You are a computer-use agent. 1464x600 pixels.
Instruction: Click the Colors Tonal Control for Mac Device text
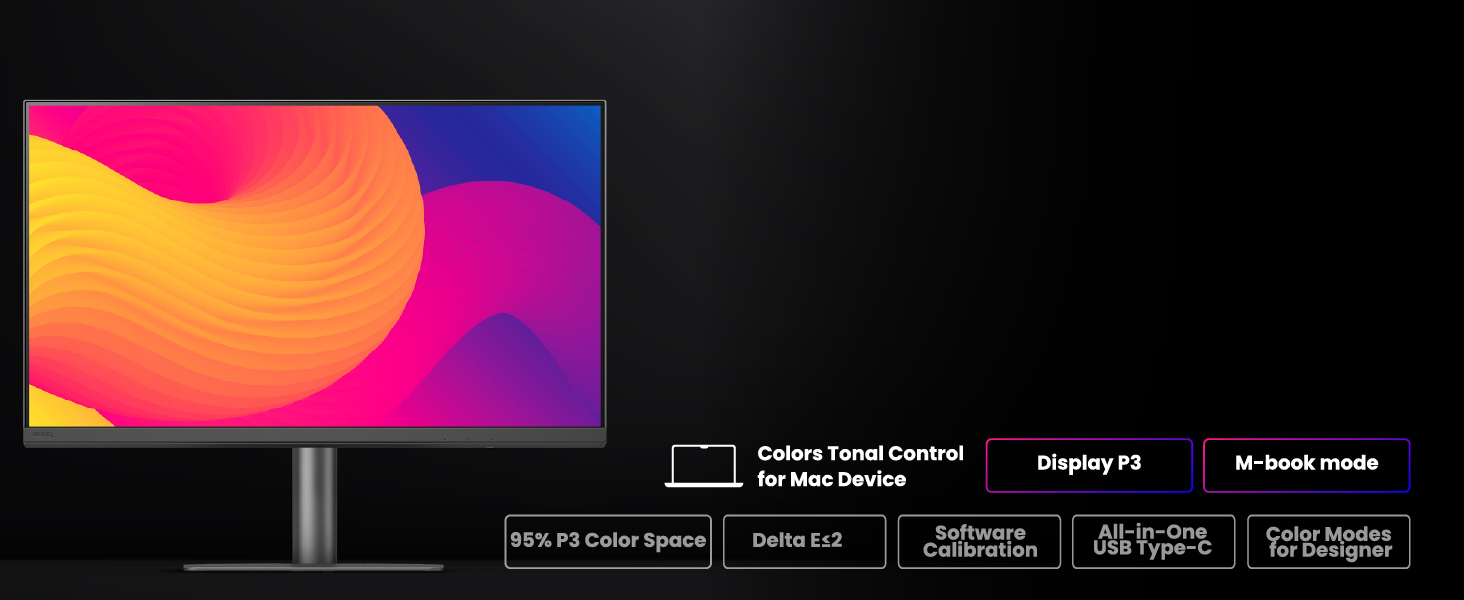(860, 466)
